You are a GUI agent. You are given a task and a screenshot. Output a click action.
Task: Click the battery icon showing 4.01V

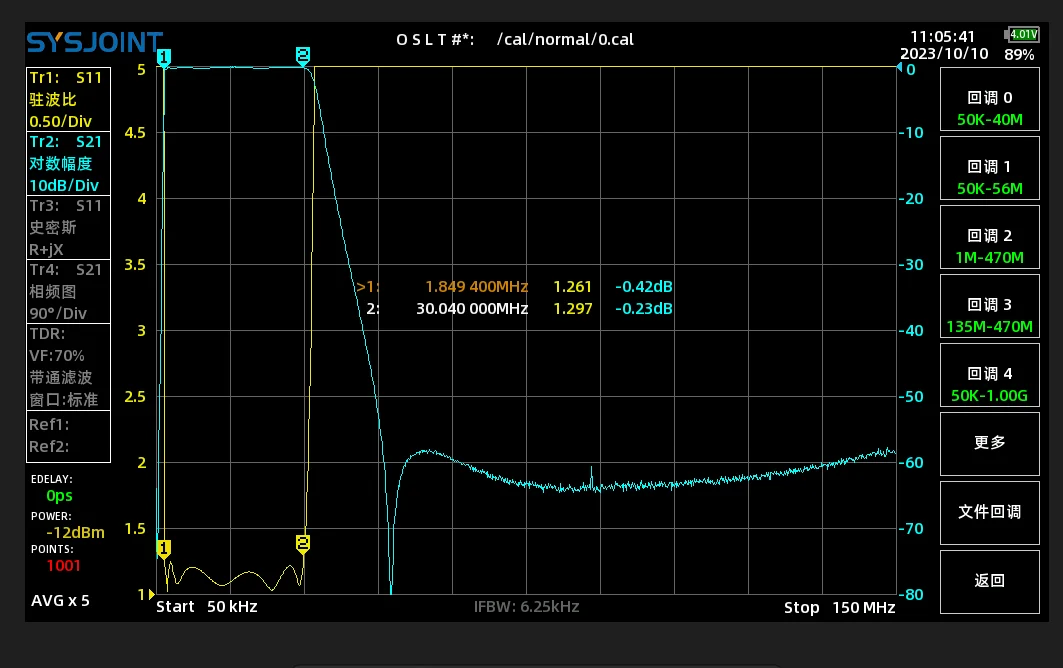coord(1022,35)
